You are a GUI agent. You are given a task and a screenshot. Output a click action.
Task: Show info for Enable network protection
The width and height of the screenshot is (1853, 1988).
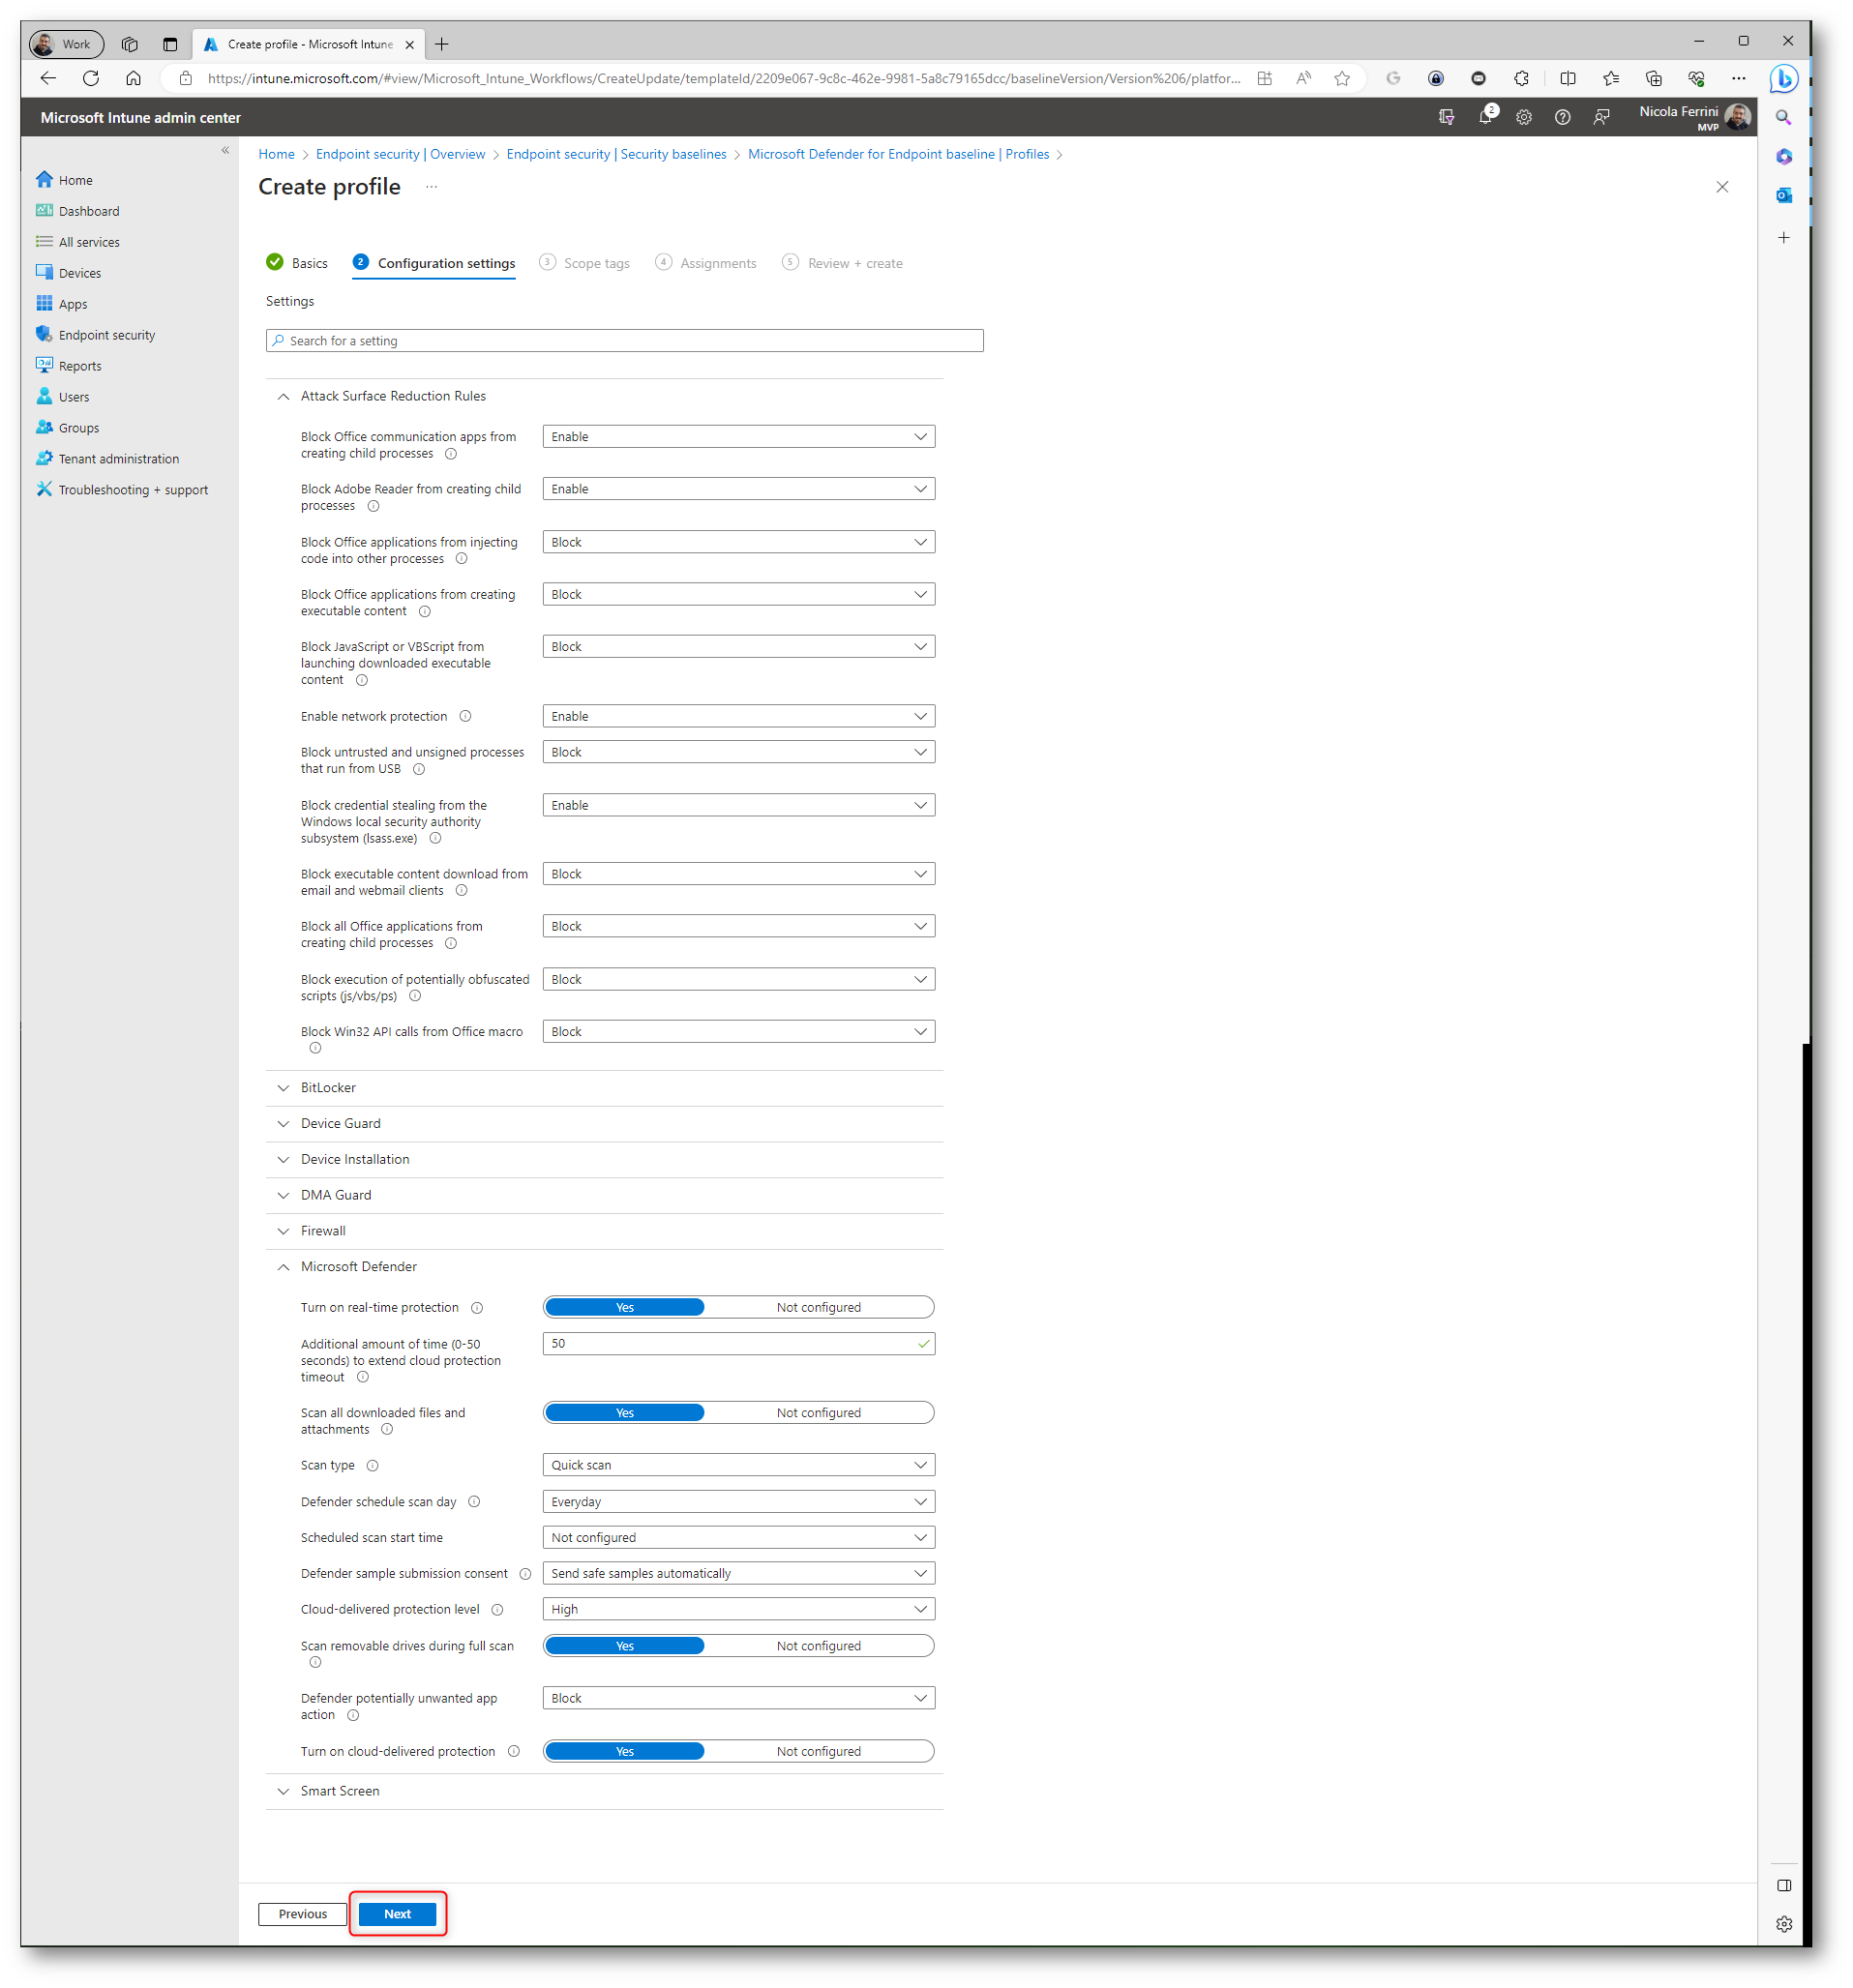465,716
